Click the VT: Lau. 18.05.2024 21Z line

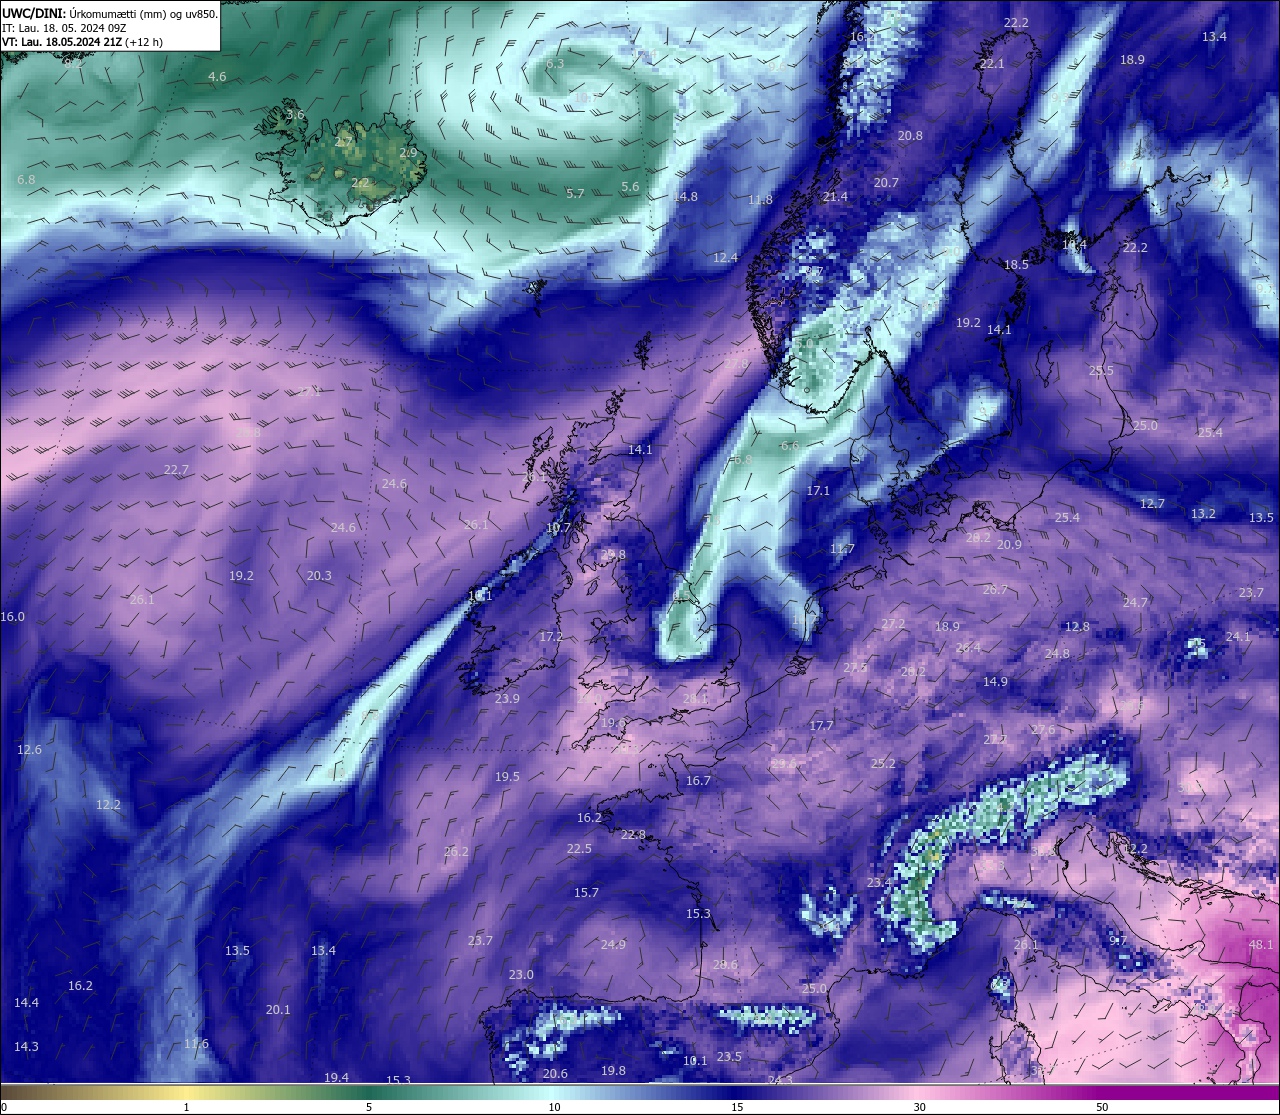[x=82, y=42]
